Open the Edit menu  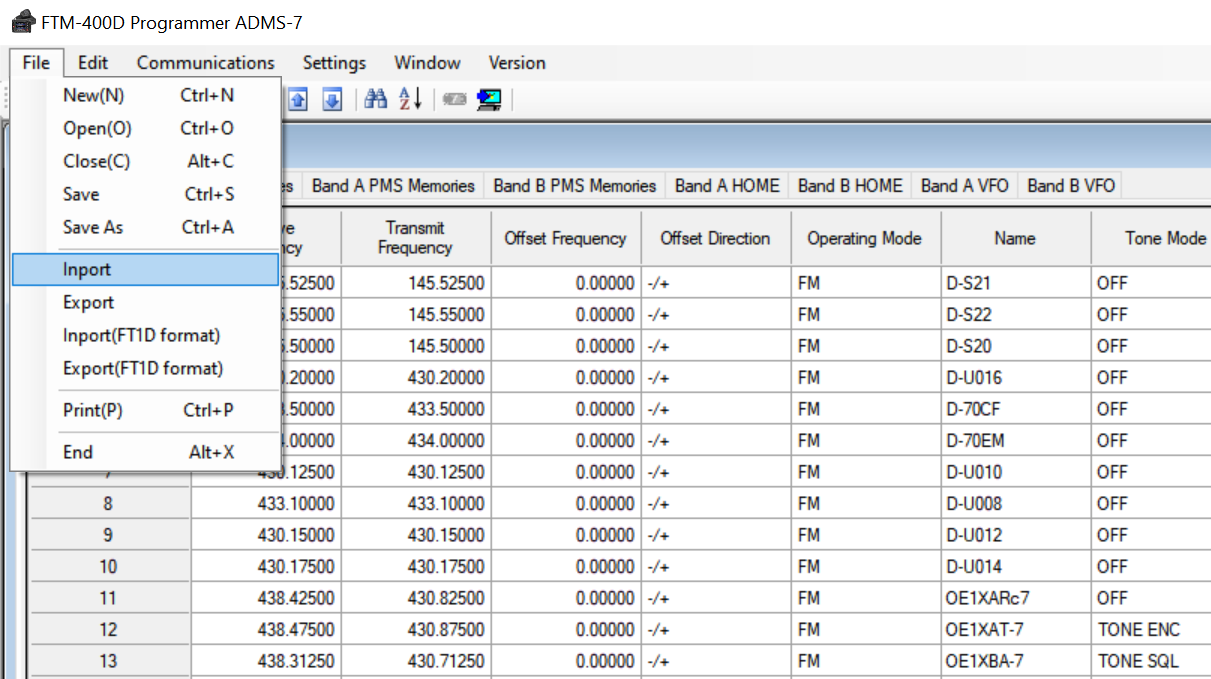tap(93, 62)
